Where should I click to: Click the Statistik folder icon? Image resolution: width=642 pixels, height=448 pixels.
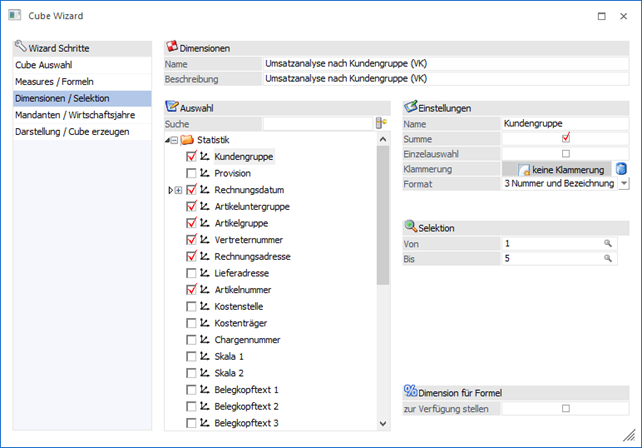[187, 140]
